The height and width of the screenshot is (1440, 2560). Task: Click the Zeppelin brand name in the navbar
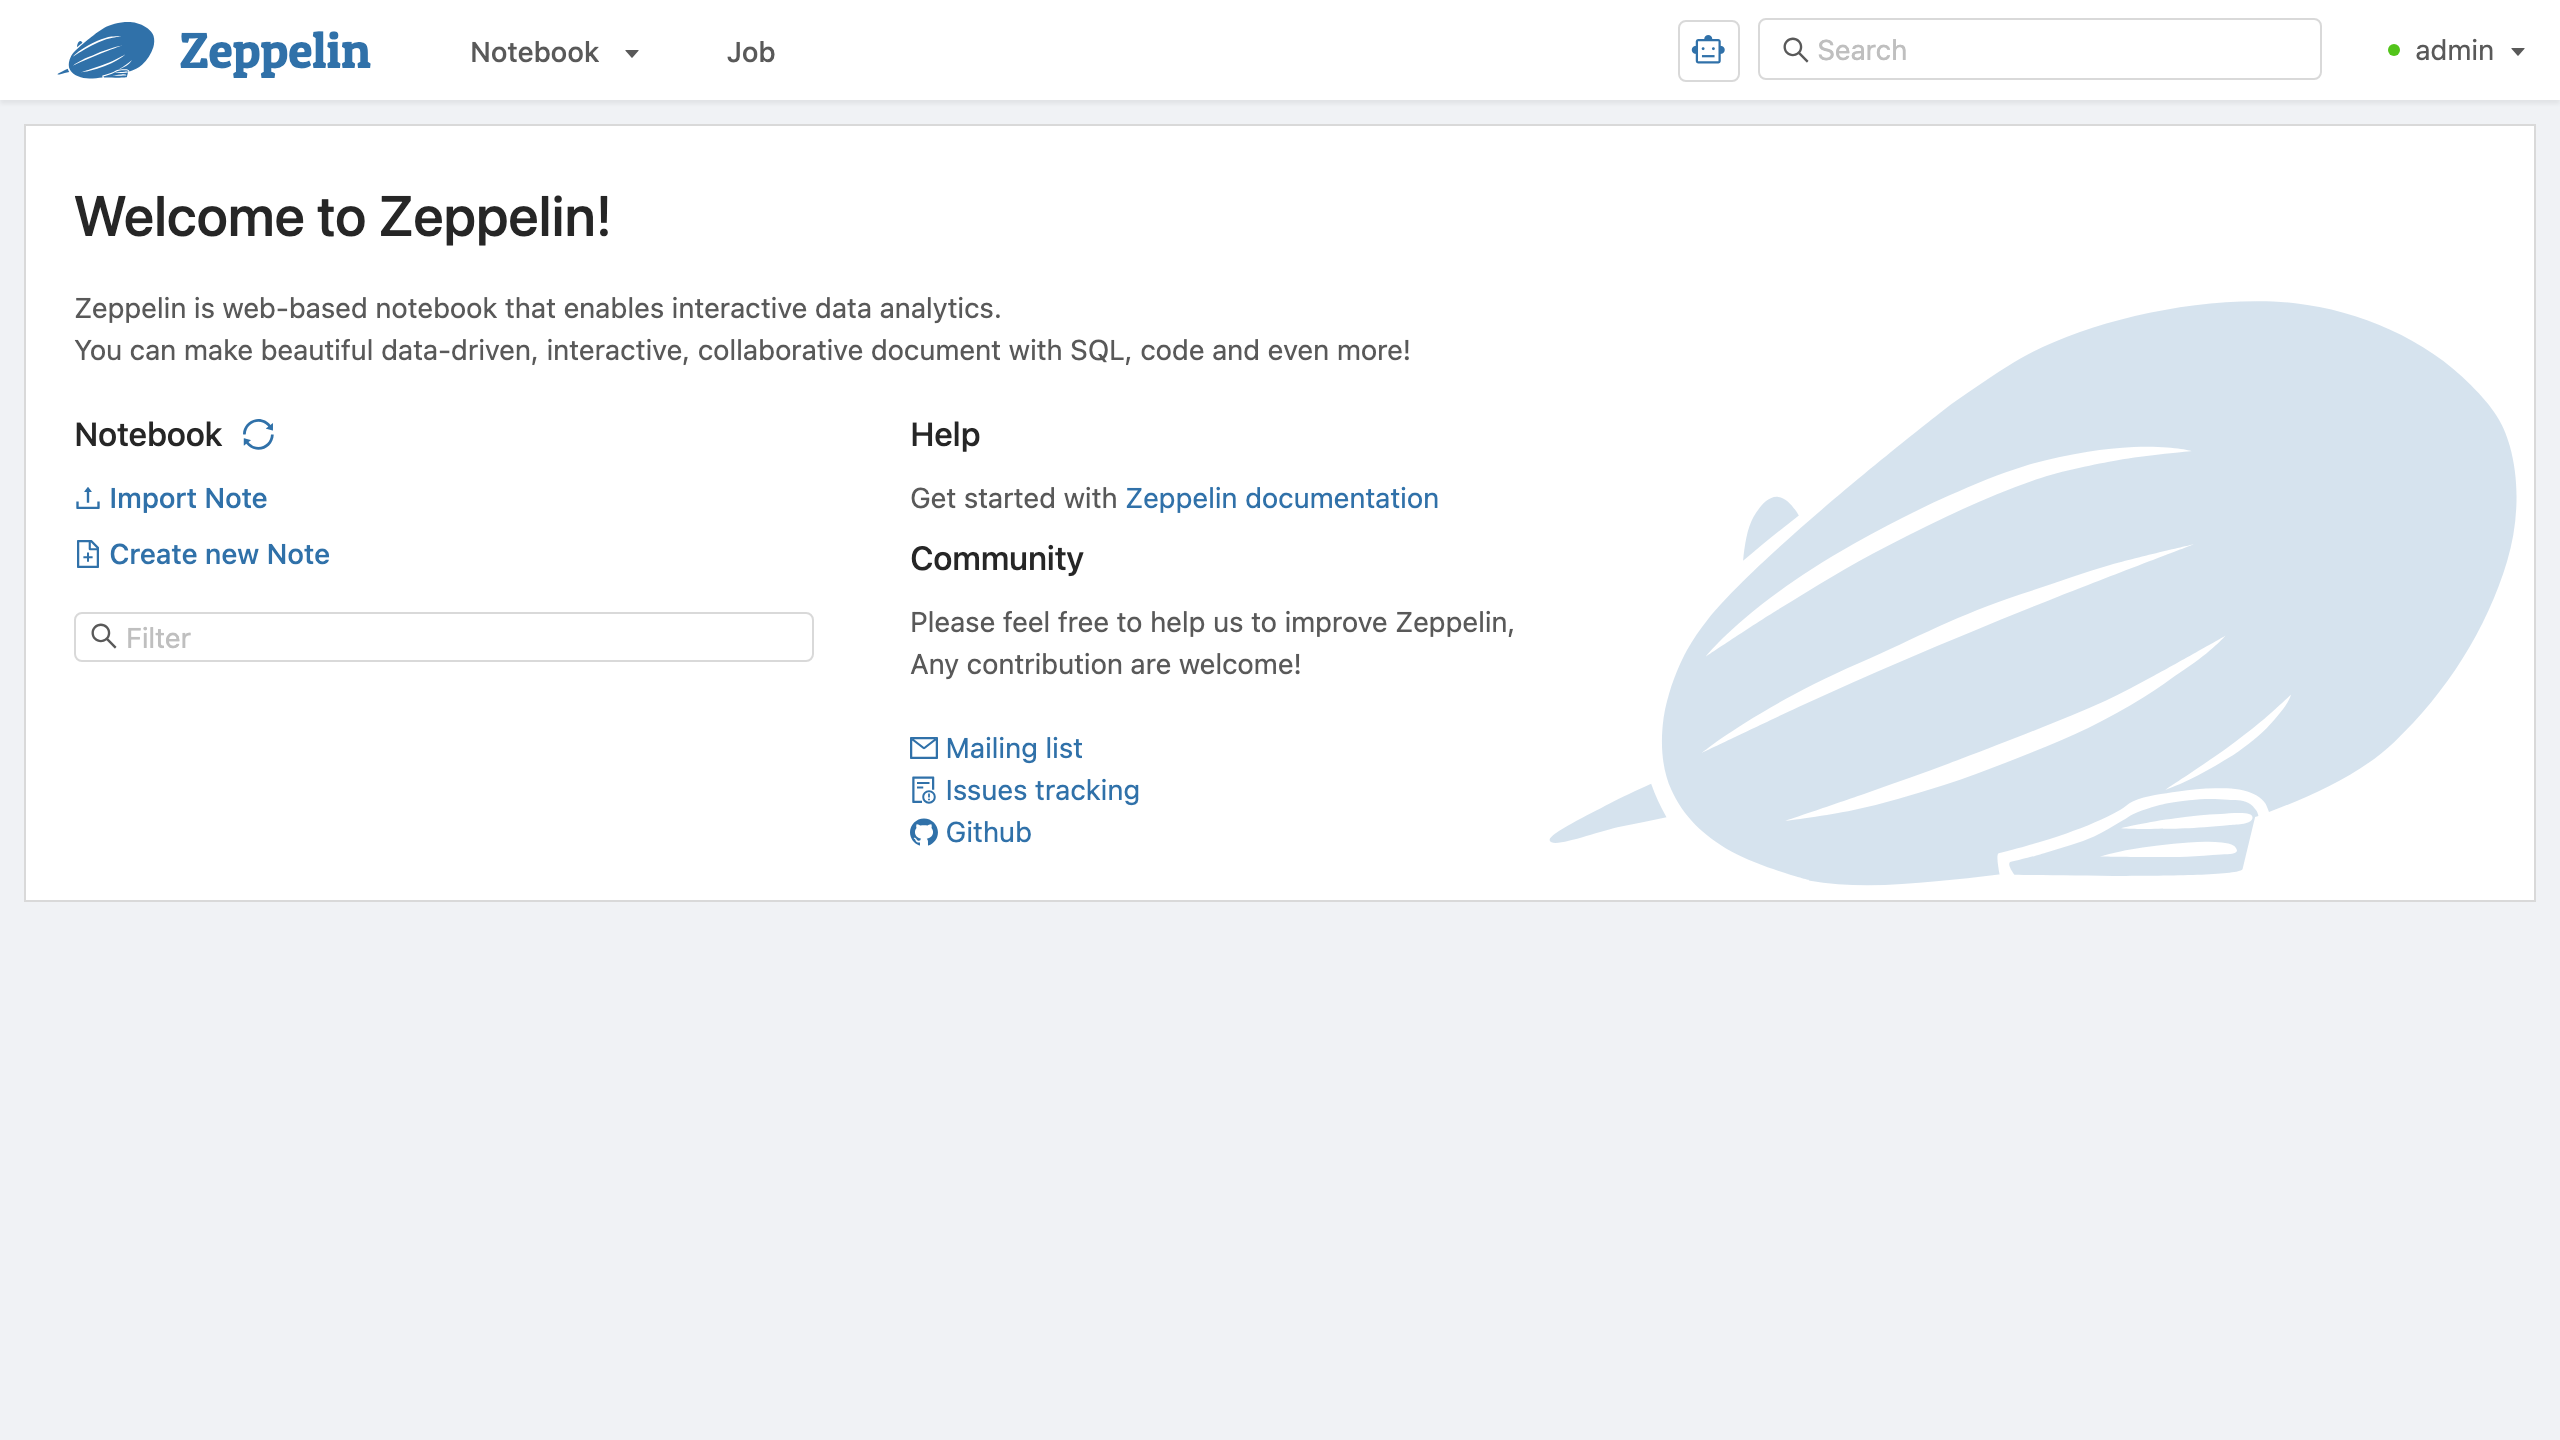pyautogui.click(x=275, y=51)
